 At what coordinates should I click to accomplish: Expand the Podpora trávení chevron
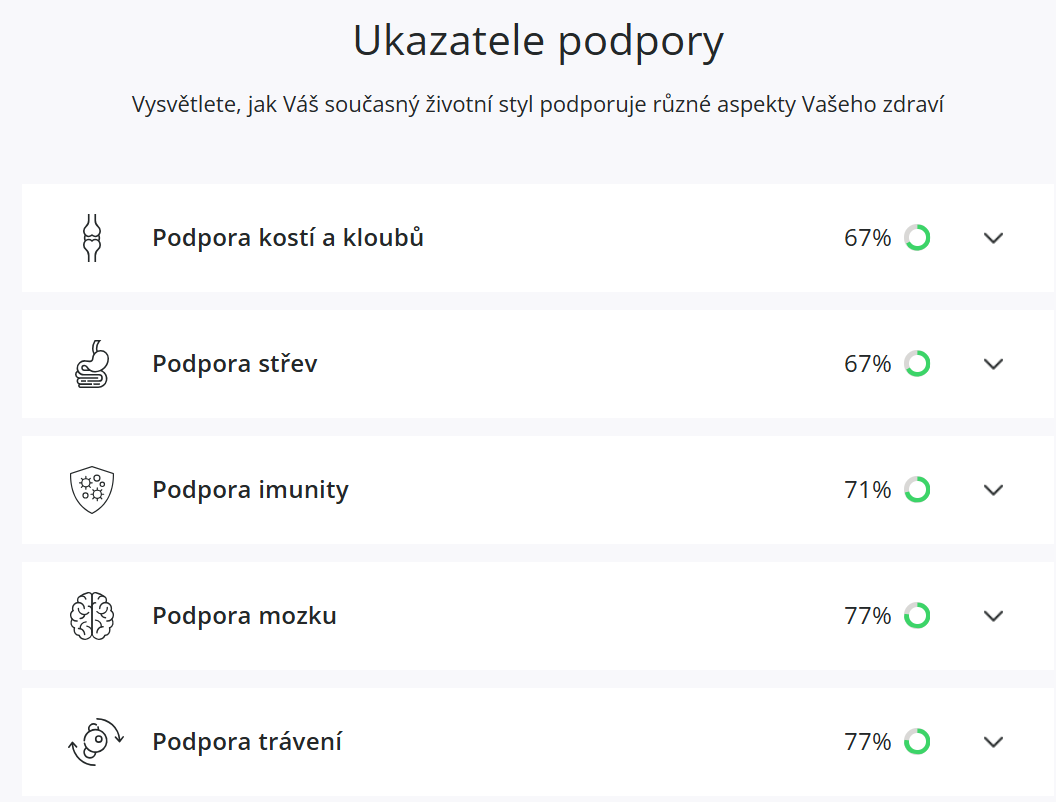pos(993,742)
